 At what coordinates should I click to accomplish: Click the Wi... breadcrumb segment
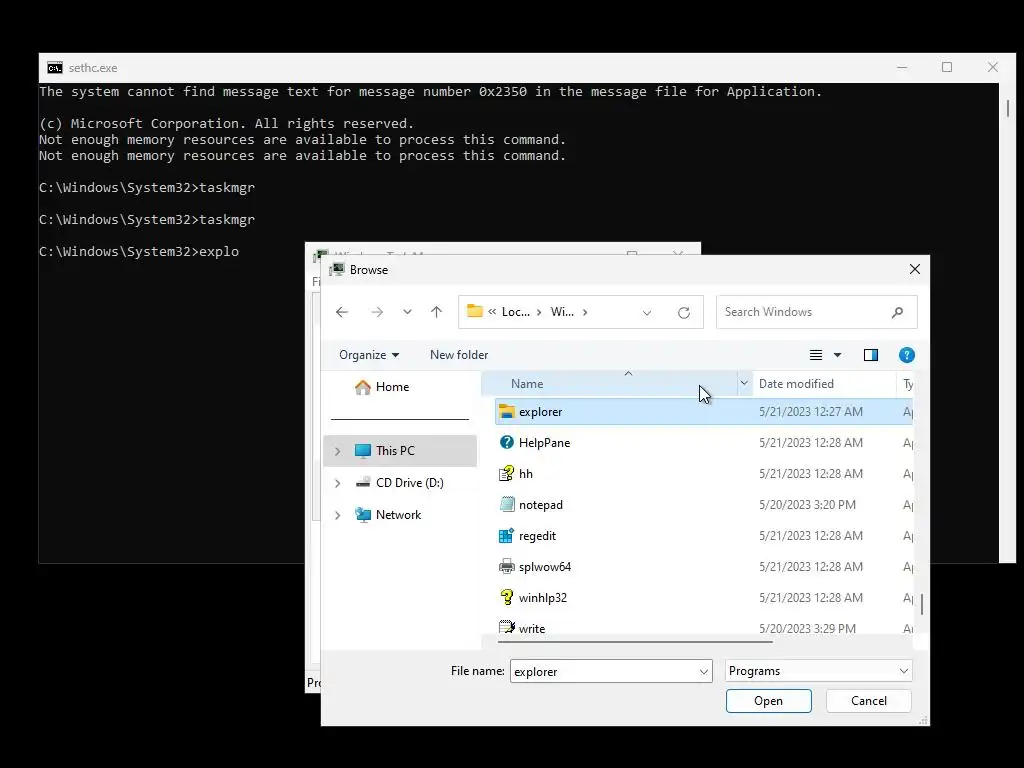tap(562, 312)
